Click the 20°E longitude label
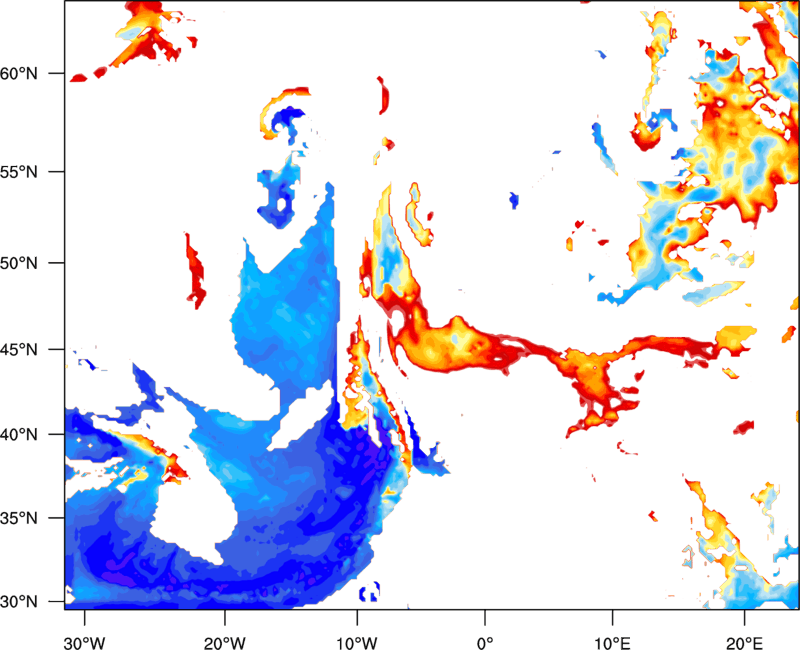This screenshot has height=650, width=800. (x=744, y=643)
